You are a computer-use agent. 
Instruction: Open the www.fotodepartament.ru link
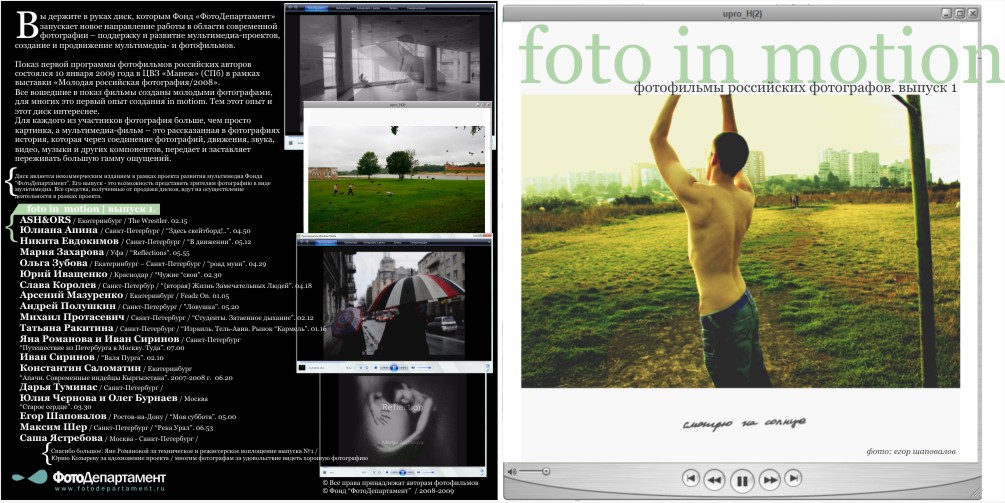tap(110, 488)
